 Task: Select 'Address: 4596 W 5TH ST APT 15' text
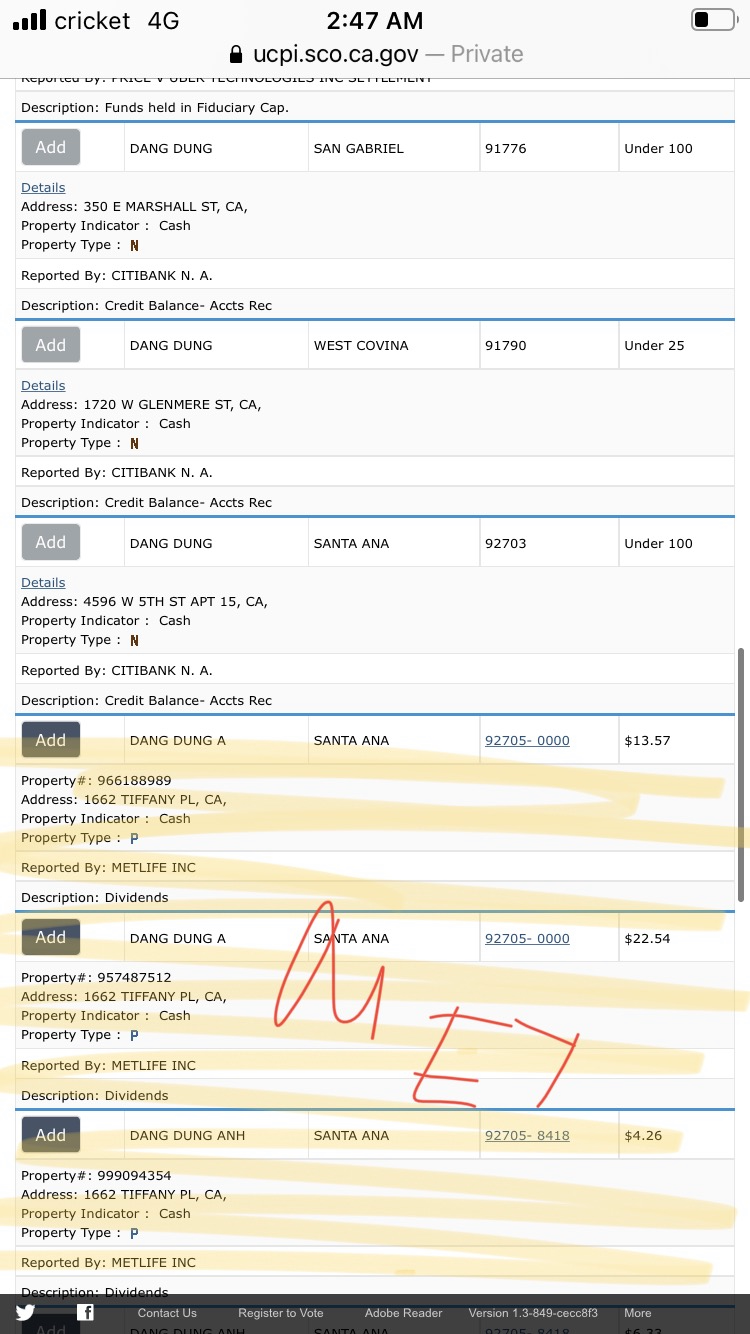144,601
